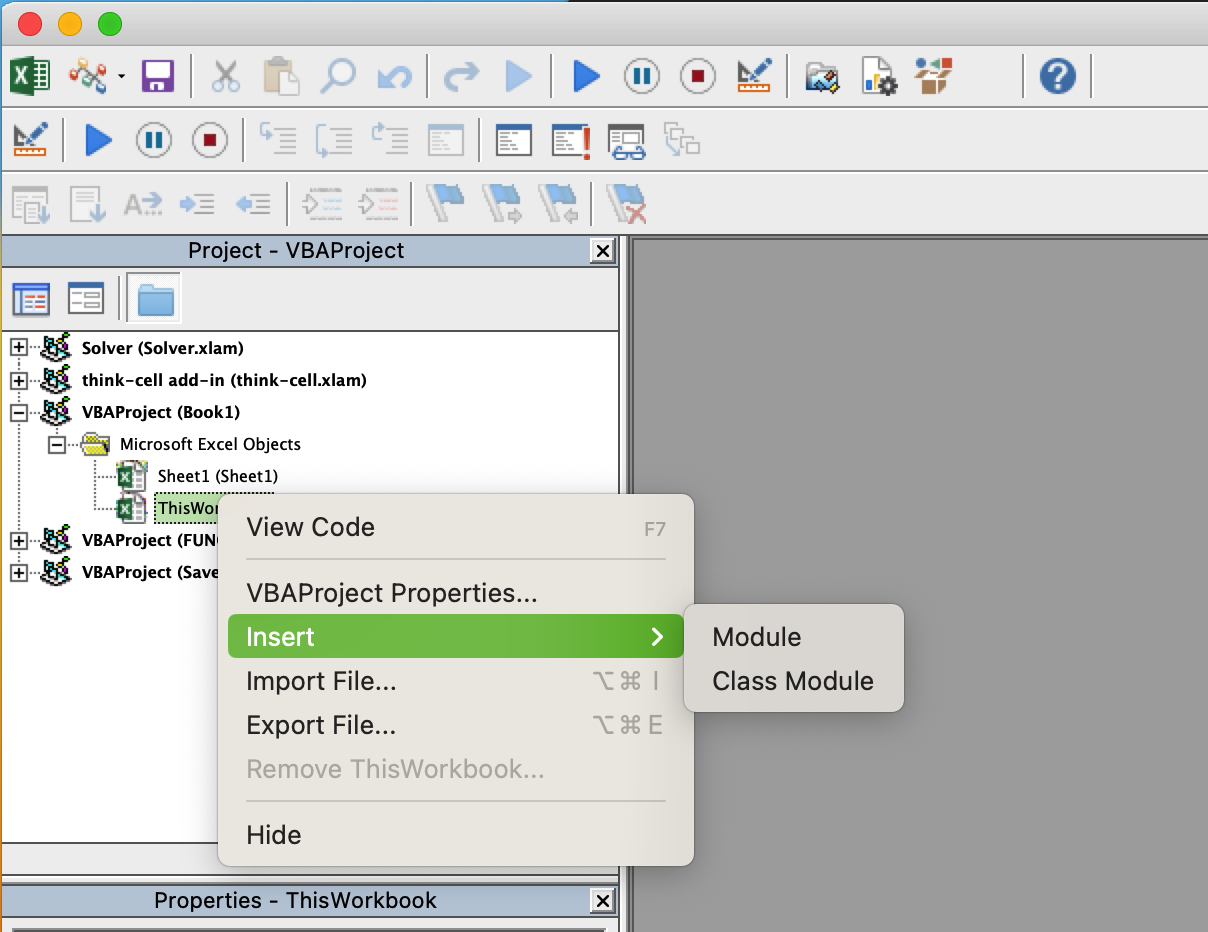The height and width of the screenshot is (932, 1208).
Task: Click the Undo arrow icon
Action: point(395,77)
